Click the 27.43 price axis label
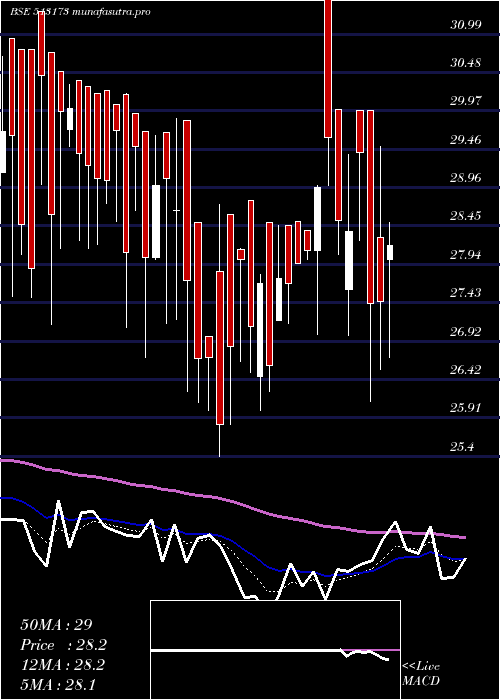Viewport: 500px width, 700px height. pyautogui.click(x=466, y=293)
